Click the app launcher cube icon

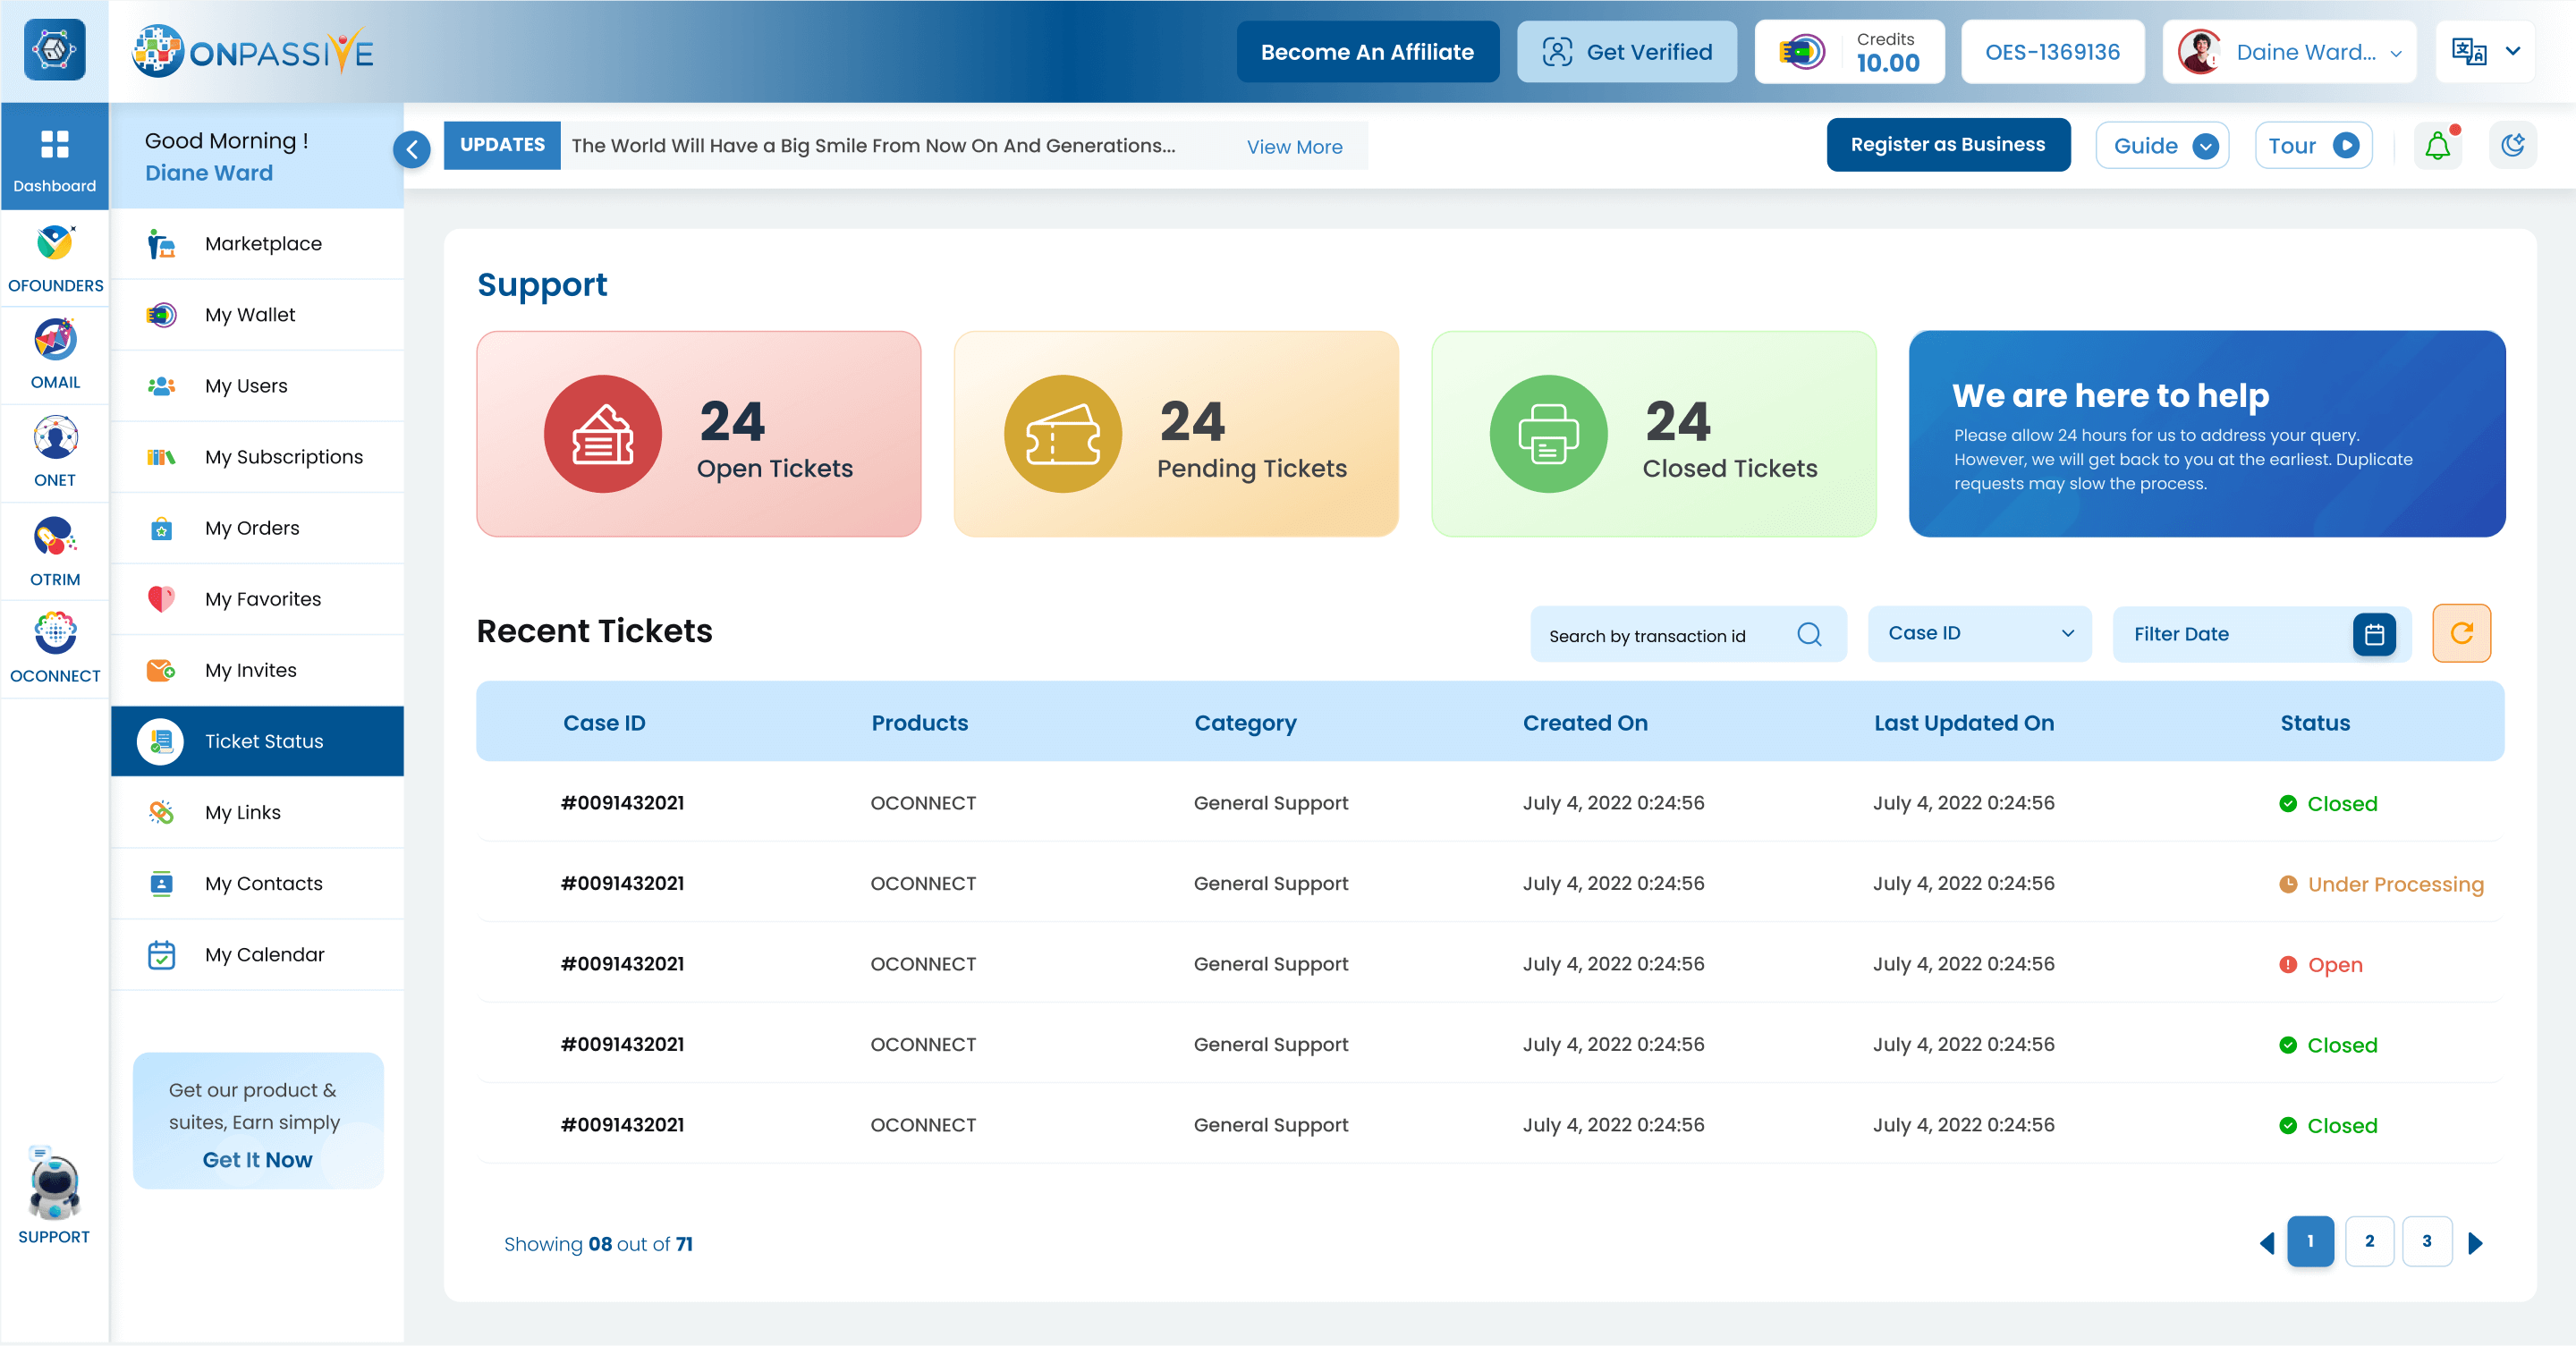pos(55,50)
